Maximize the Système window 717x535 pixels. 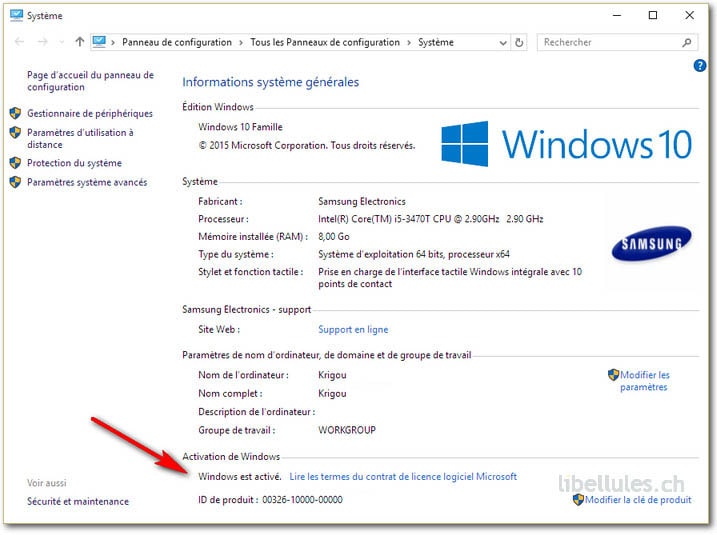point(653,16)
